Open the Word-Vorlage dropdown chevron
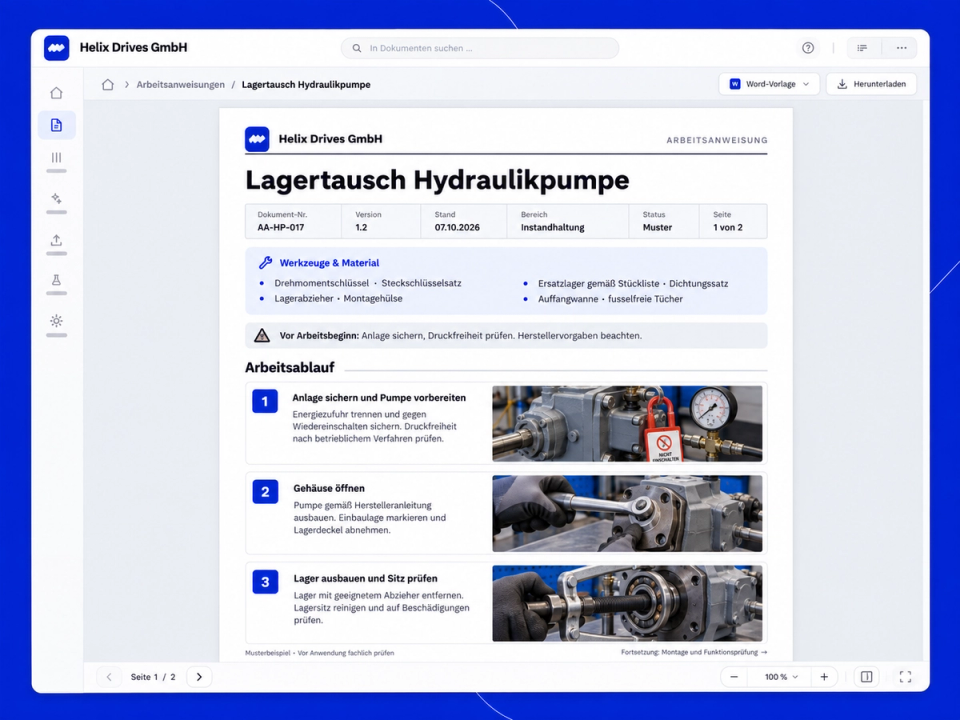 [806, 84]
